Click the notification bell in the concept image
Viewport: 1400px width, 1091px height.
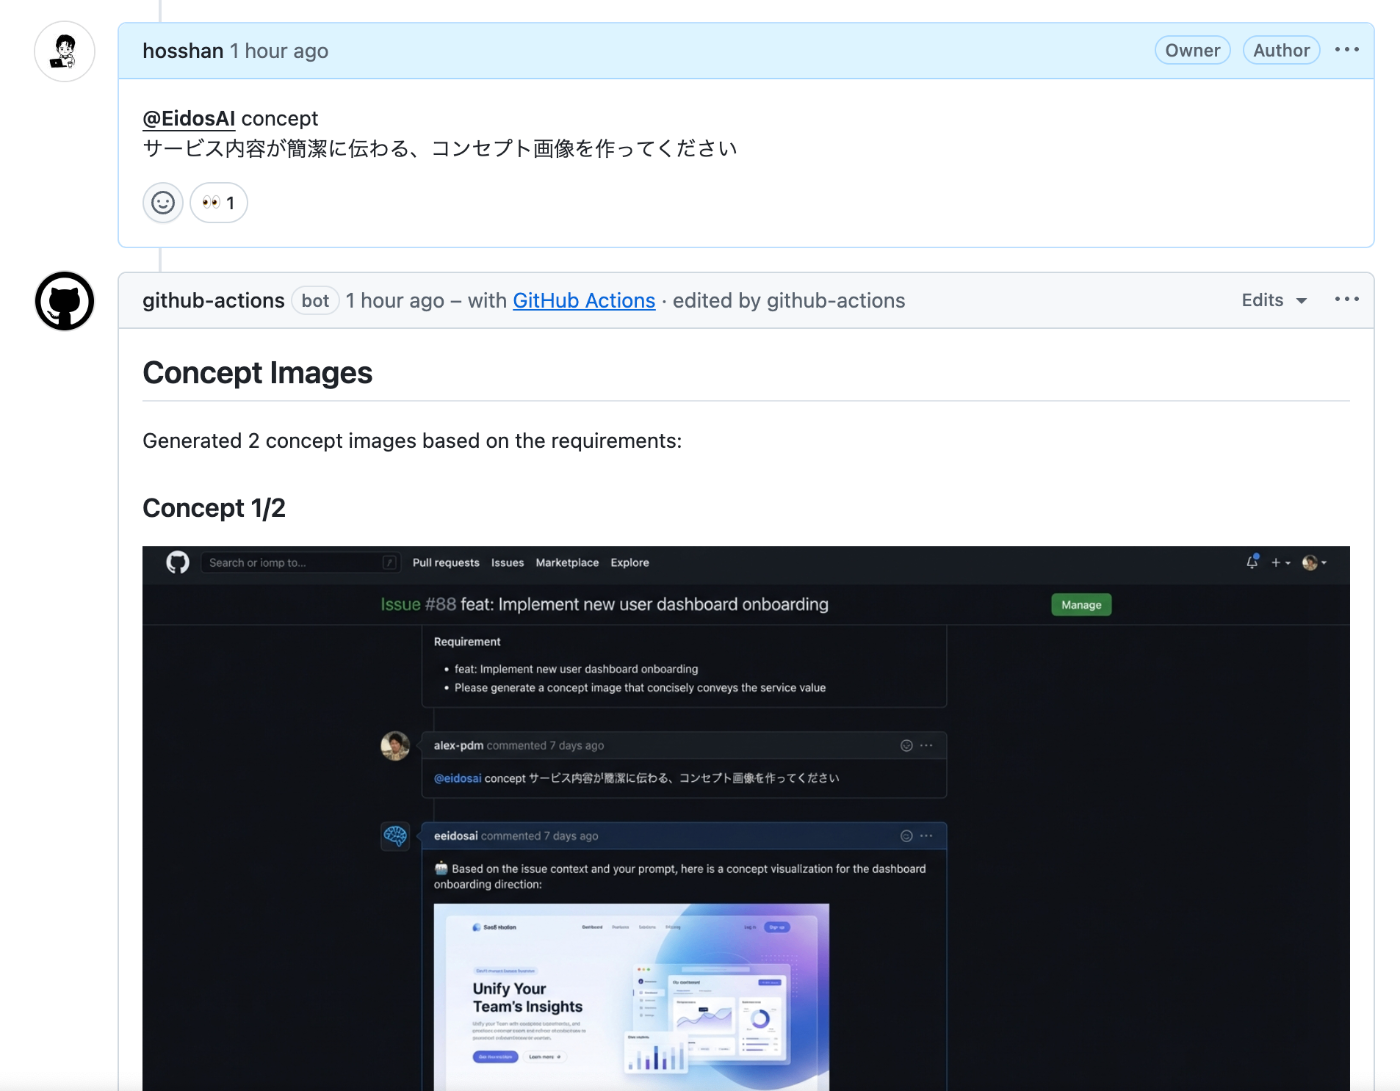(1251, 562)
